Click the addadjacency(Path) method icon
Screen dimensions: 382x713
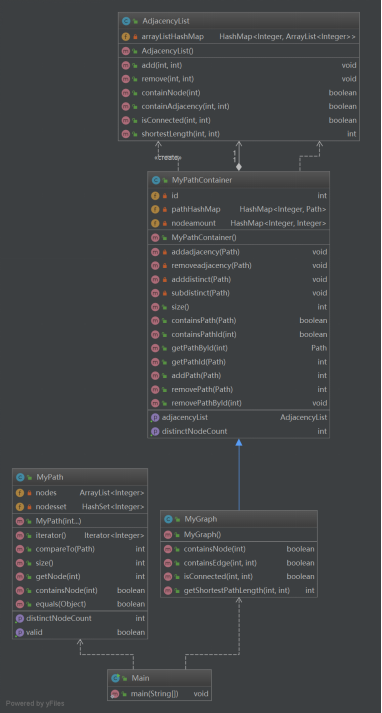tap(155, 251)
